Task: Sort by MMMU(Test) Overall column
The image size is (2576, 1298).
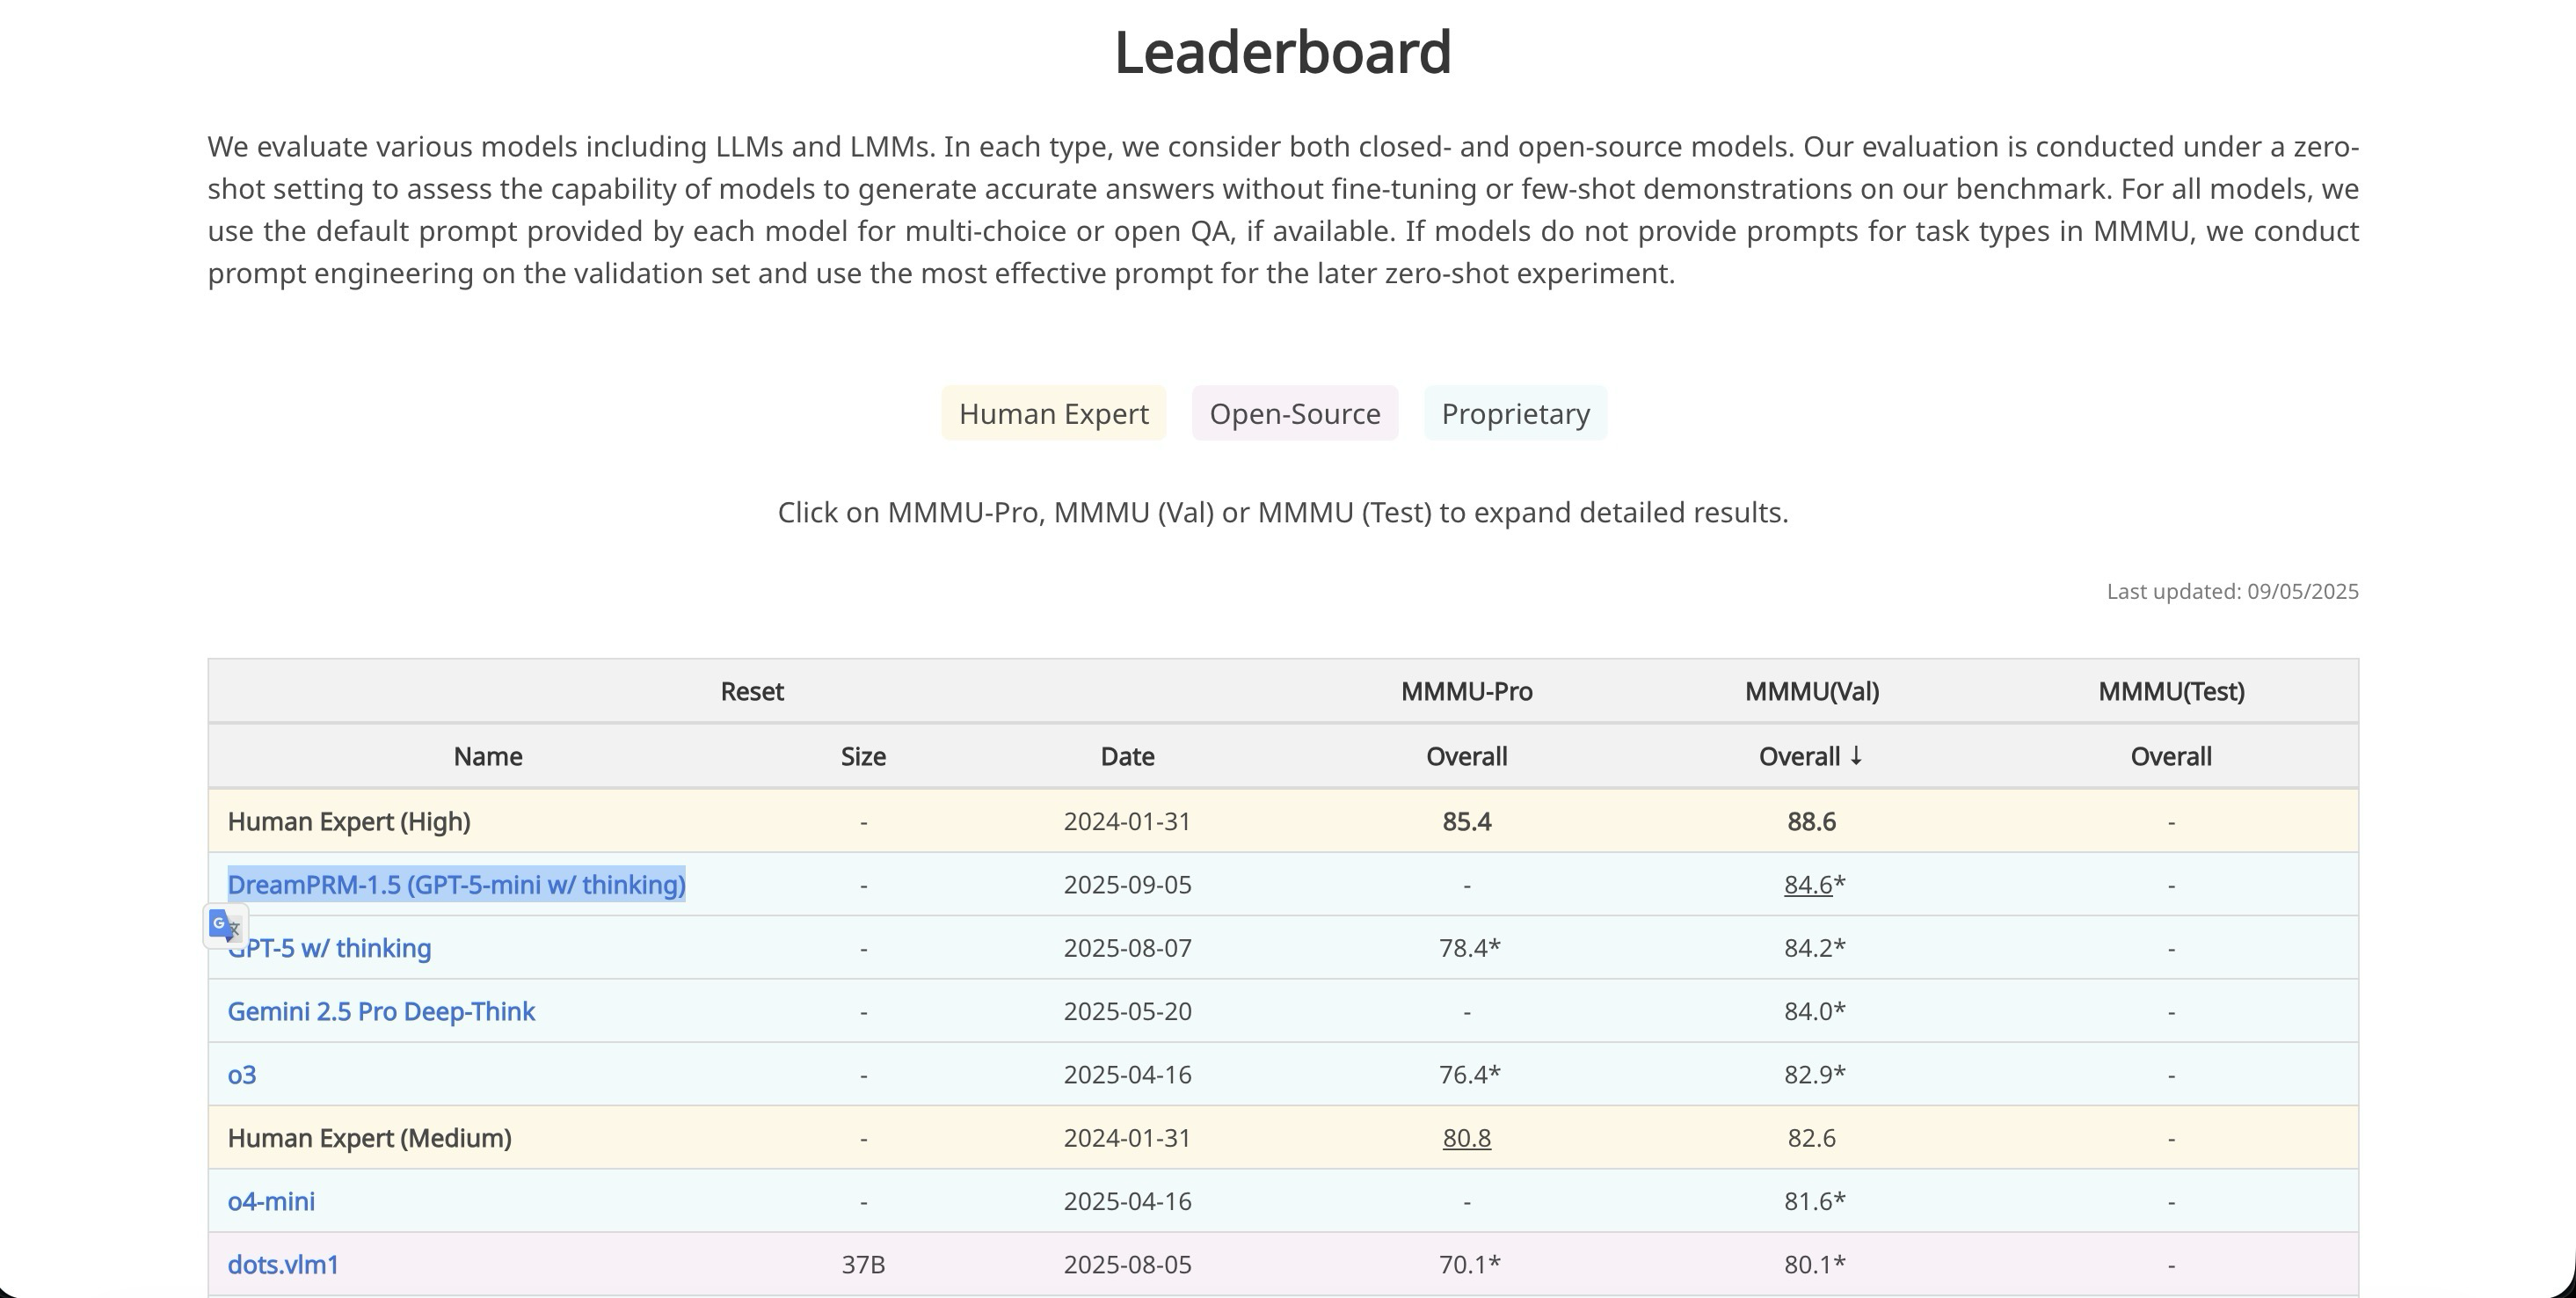Action: pos(2171,757)
